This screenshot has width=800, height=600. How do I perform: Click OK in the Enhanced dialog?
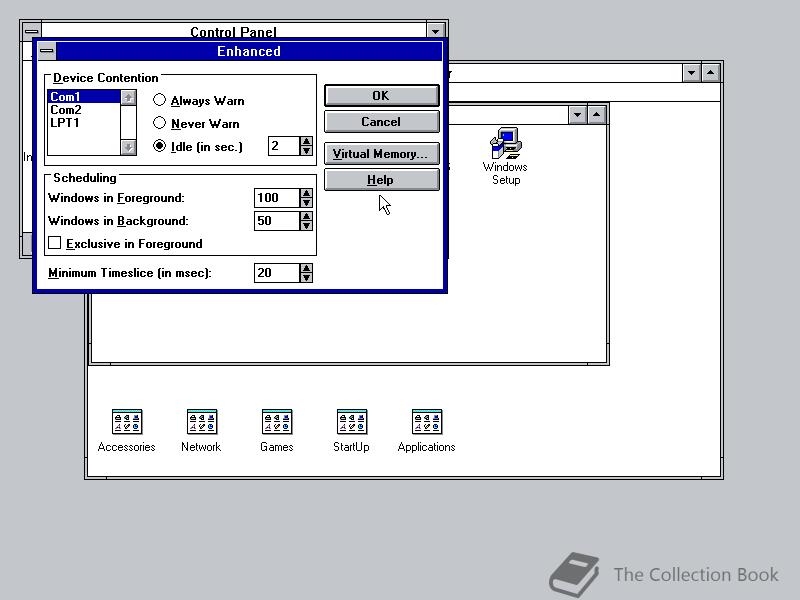click(381, 95)
